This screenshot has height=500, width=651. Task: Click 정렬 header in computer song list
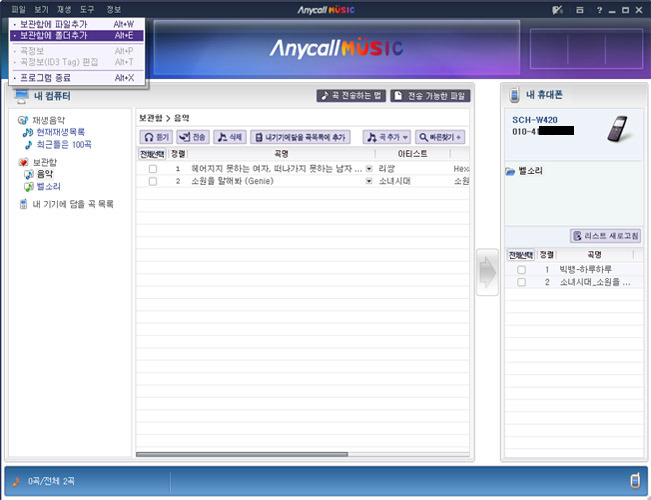coord(178,154)
